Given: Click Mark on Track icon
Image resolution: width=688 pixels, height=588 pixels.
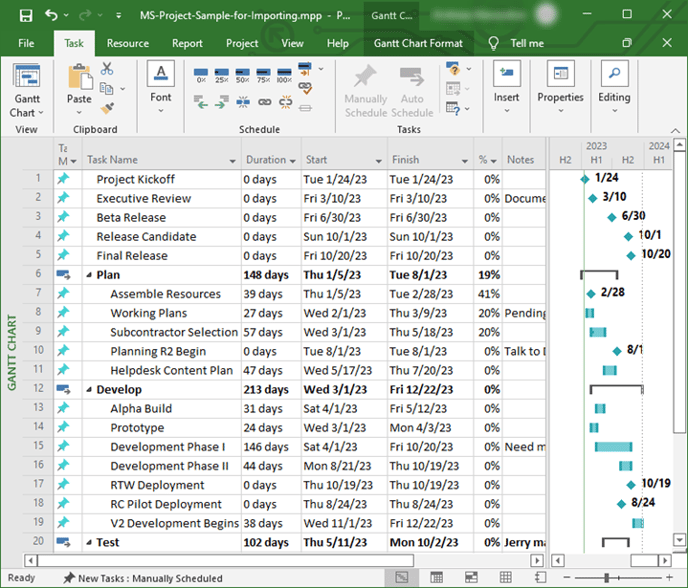Looking at the screenshot, I should [305, 68].
